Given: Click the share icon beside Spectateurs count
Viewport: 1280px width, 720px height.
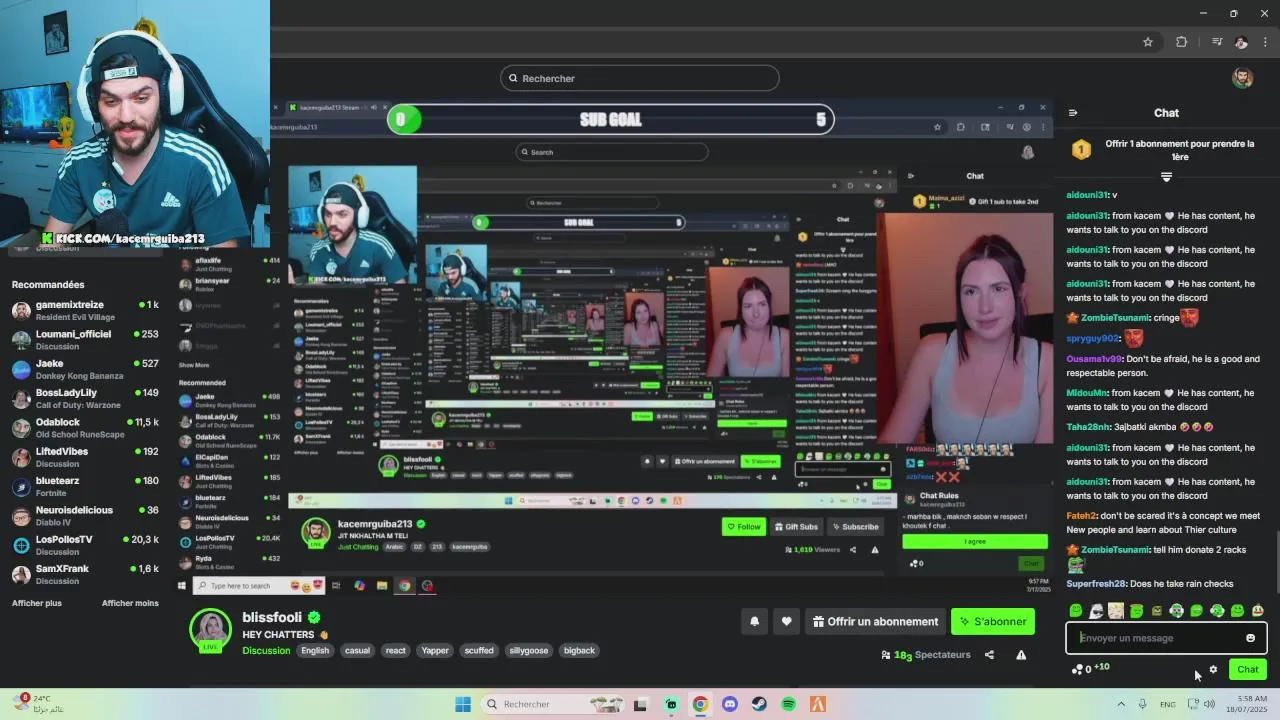Looking at the screenshot, I should point(989,655).
